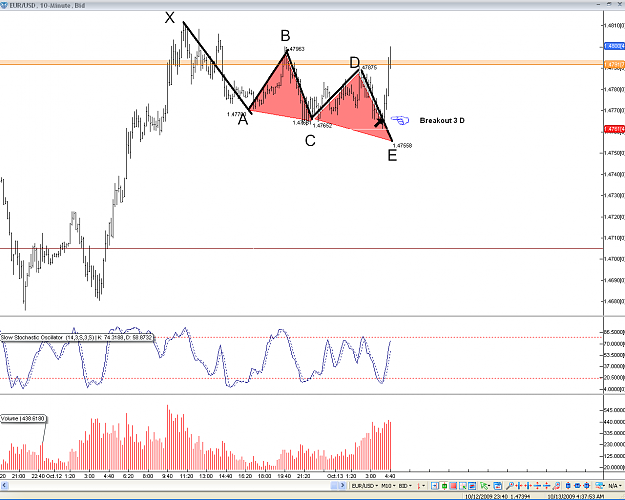The height and width of the screenshot is (500, 625).
Task: Click the blue pointing hand annotation
Action: 400,120
